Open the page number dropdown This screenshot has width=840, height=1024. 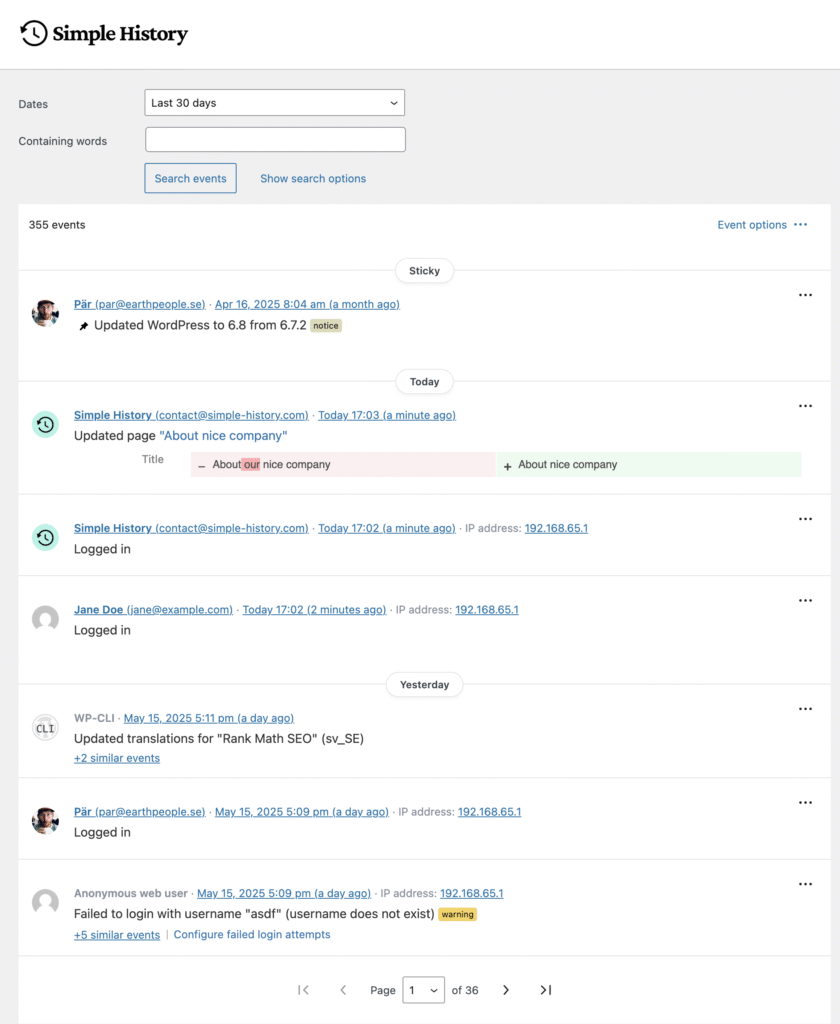click(x=423, y=990)
